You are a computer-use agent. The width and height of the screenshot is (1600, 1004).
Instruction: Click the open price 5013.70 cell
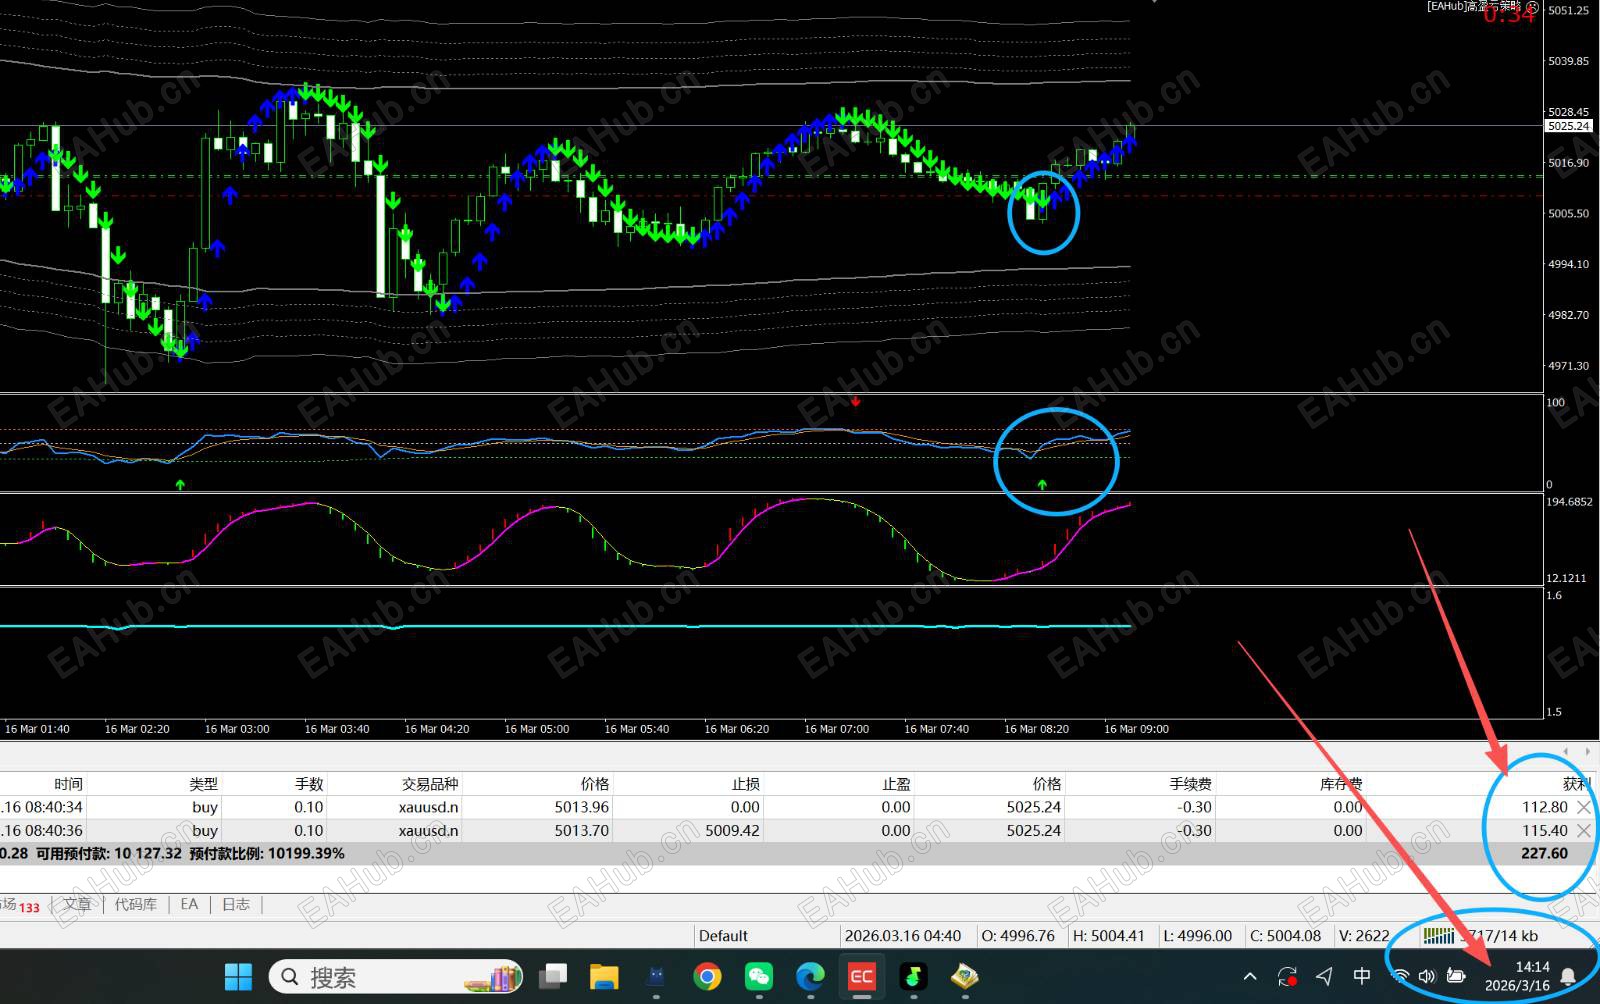(x=582, y=830)
